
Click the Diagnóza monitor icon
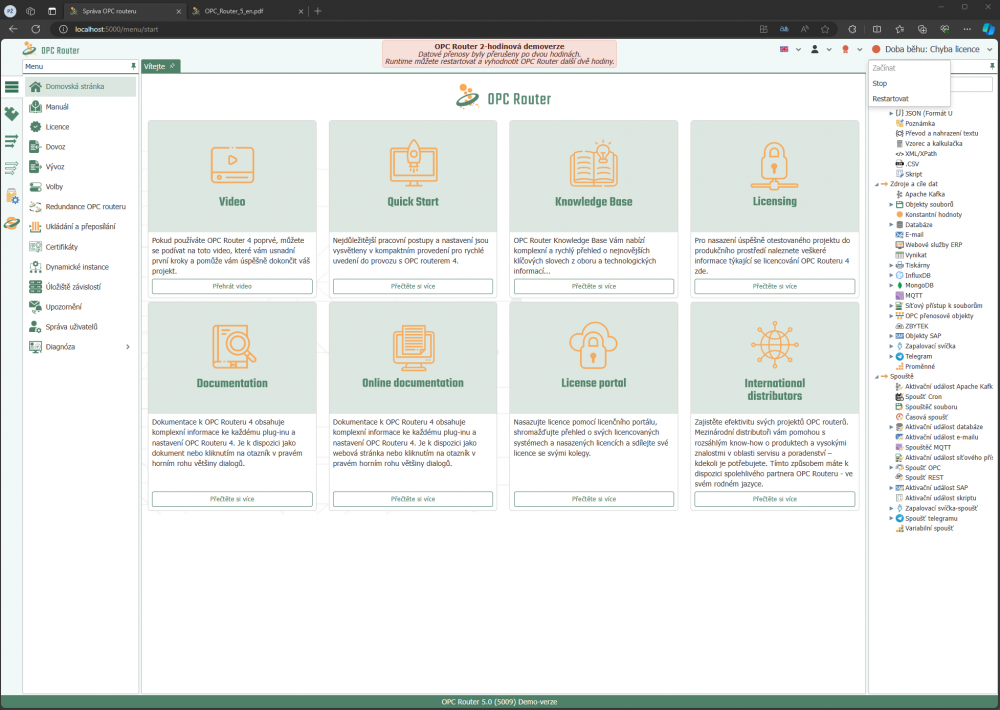point(36,347)
